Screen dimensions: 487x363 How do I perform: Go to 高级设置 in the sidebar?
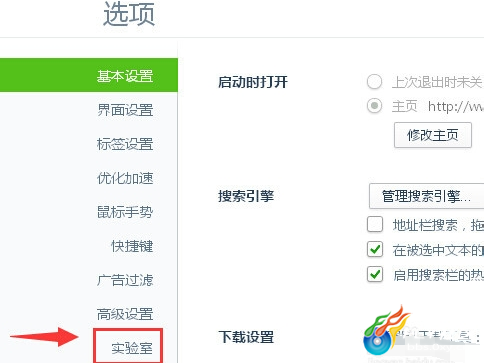(125, 314)
